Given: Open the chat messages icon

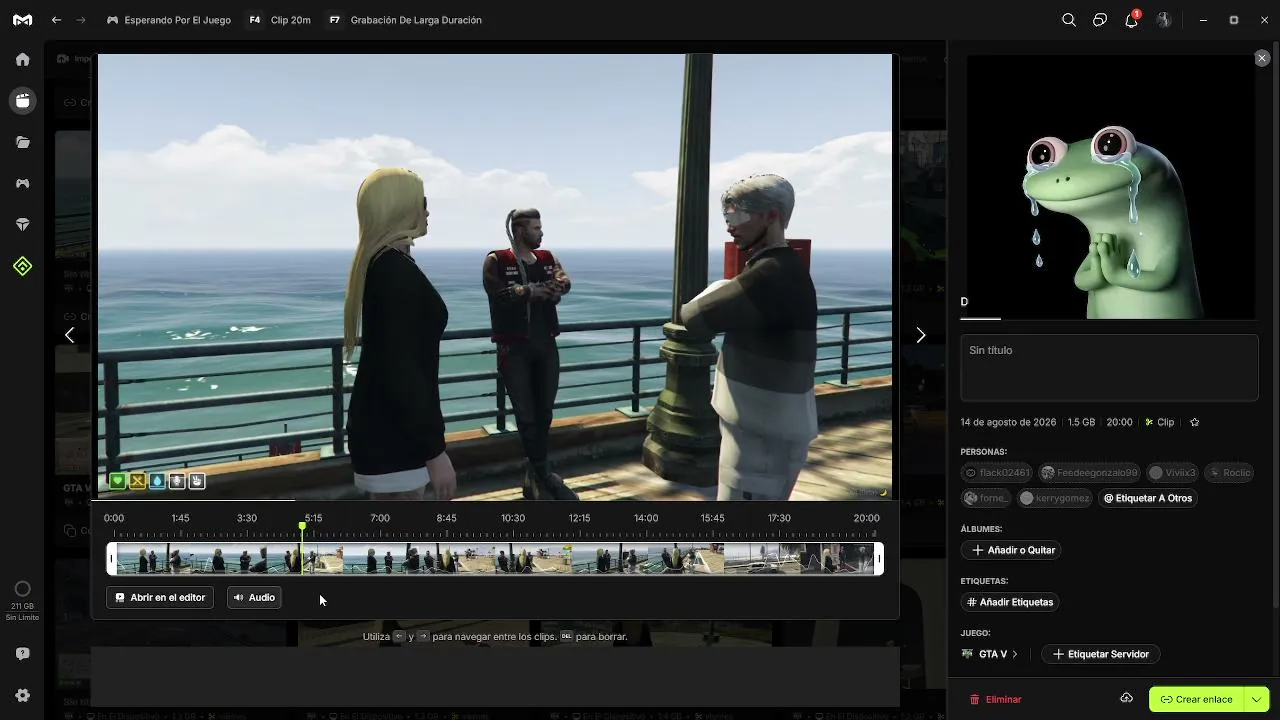Looking at the screenshot, I should 1100,20.
